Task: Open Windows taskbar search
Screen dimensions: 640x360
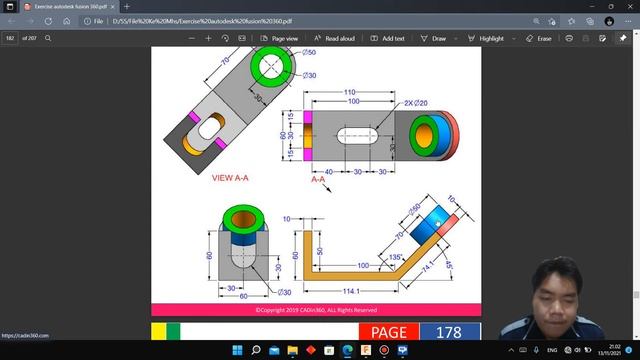Action: click(256, 350)
